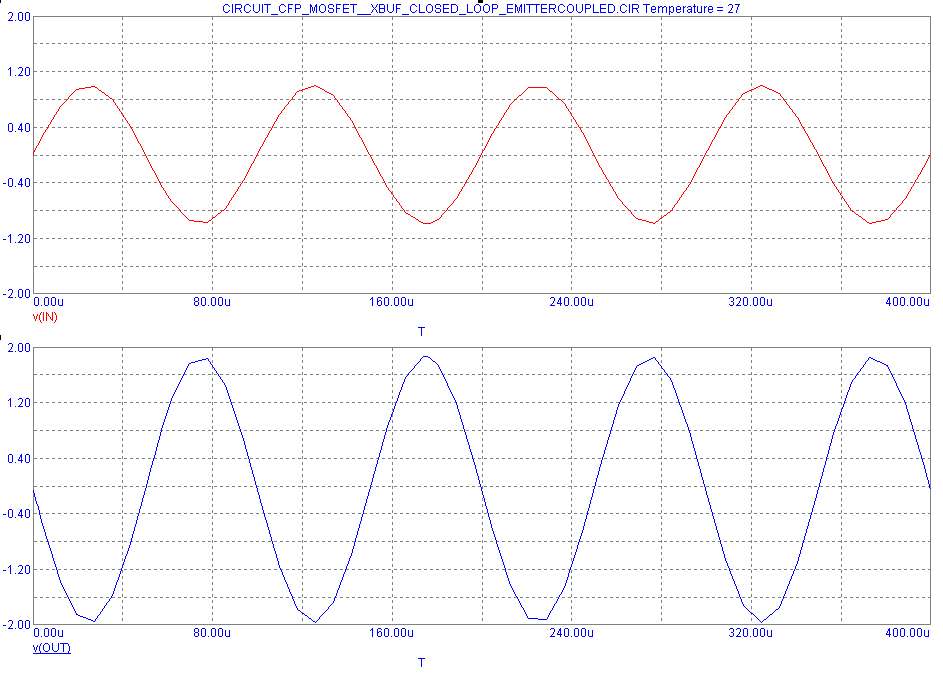Select the -2.00 y-axis value on v(OUT) plot
Screen dimensions: 943x673
point(17,625)
